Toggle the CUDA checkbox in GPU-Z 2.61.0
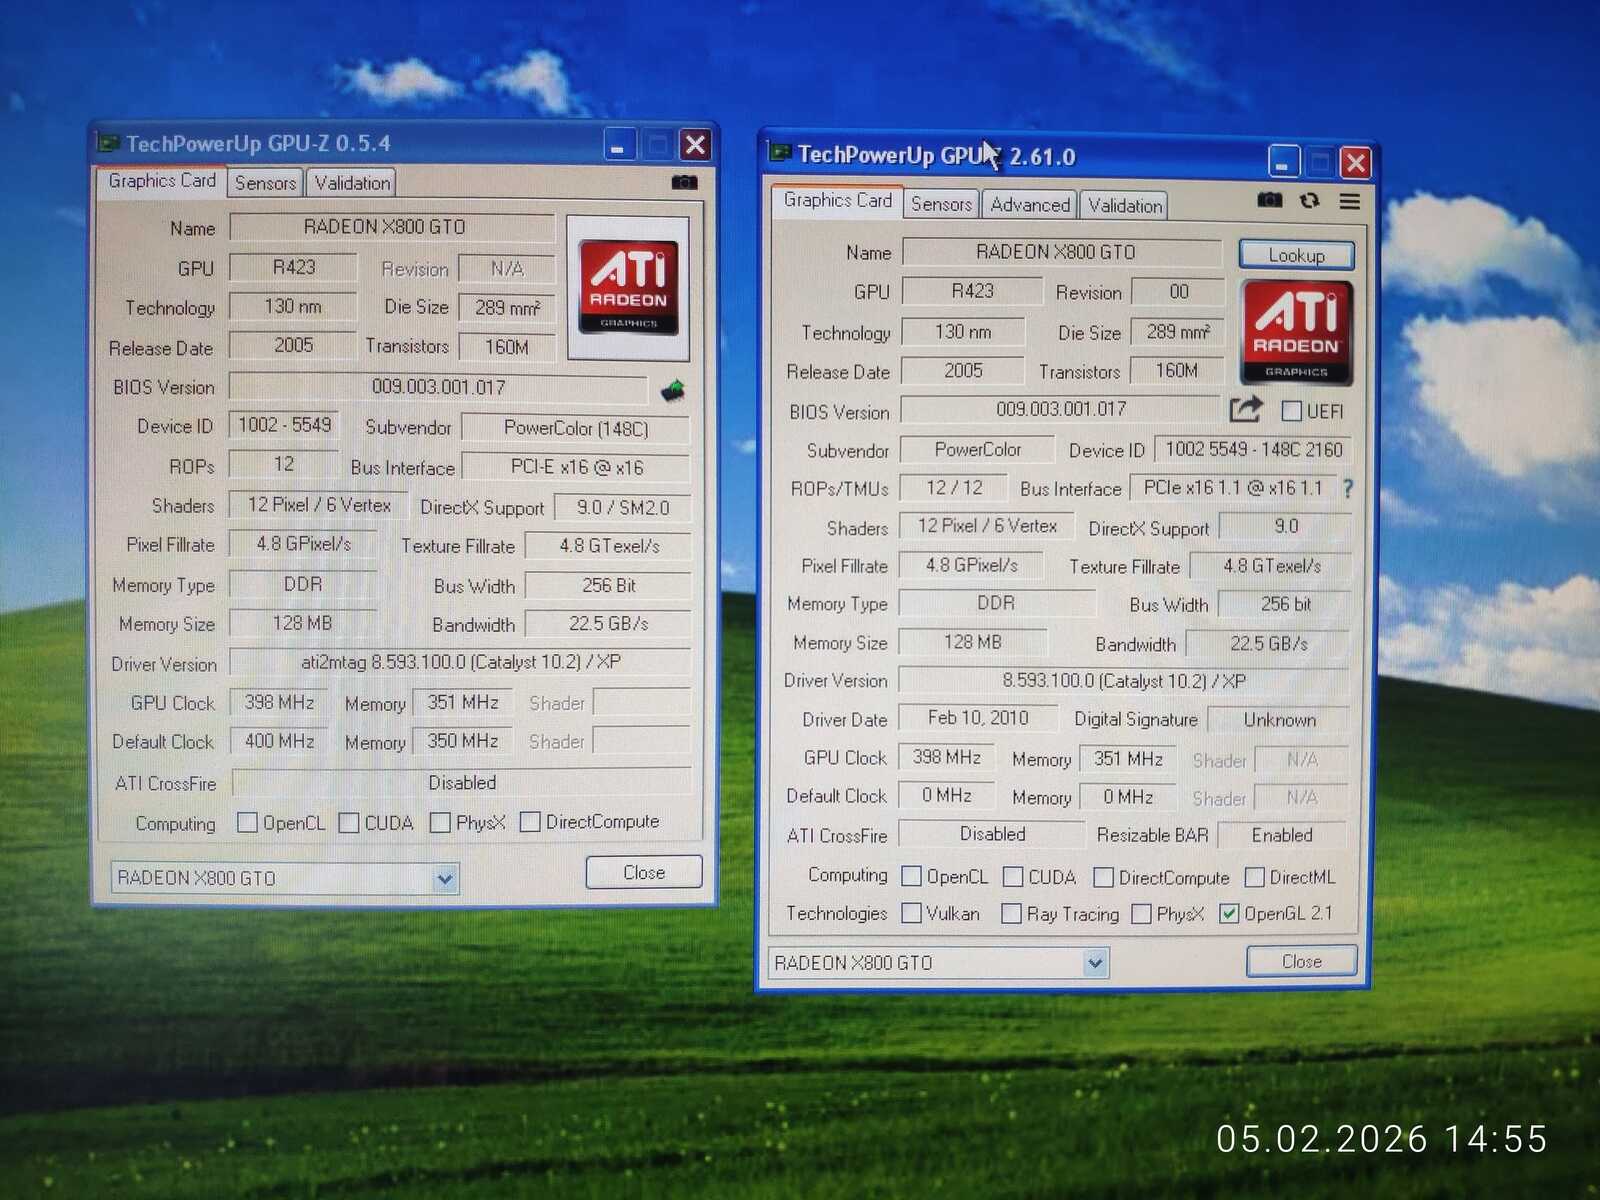 click(1013, 877)
